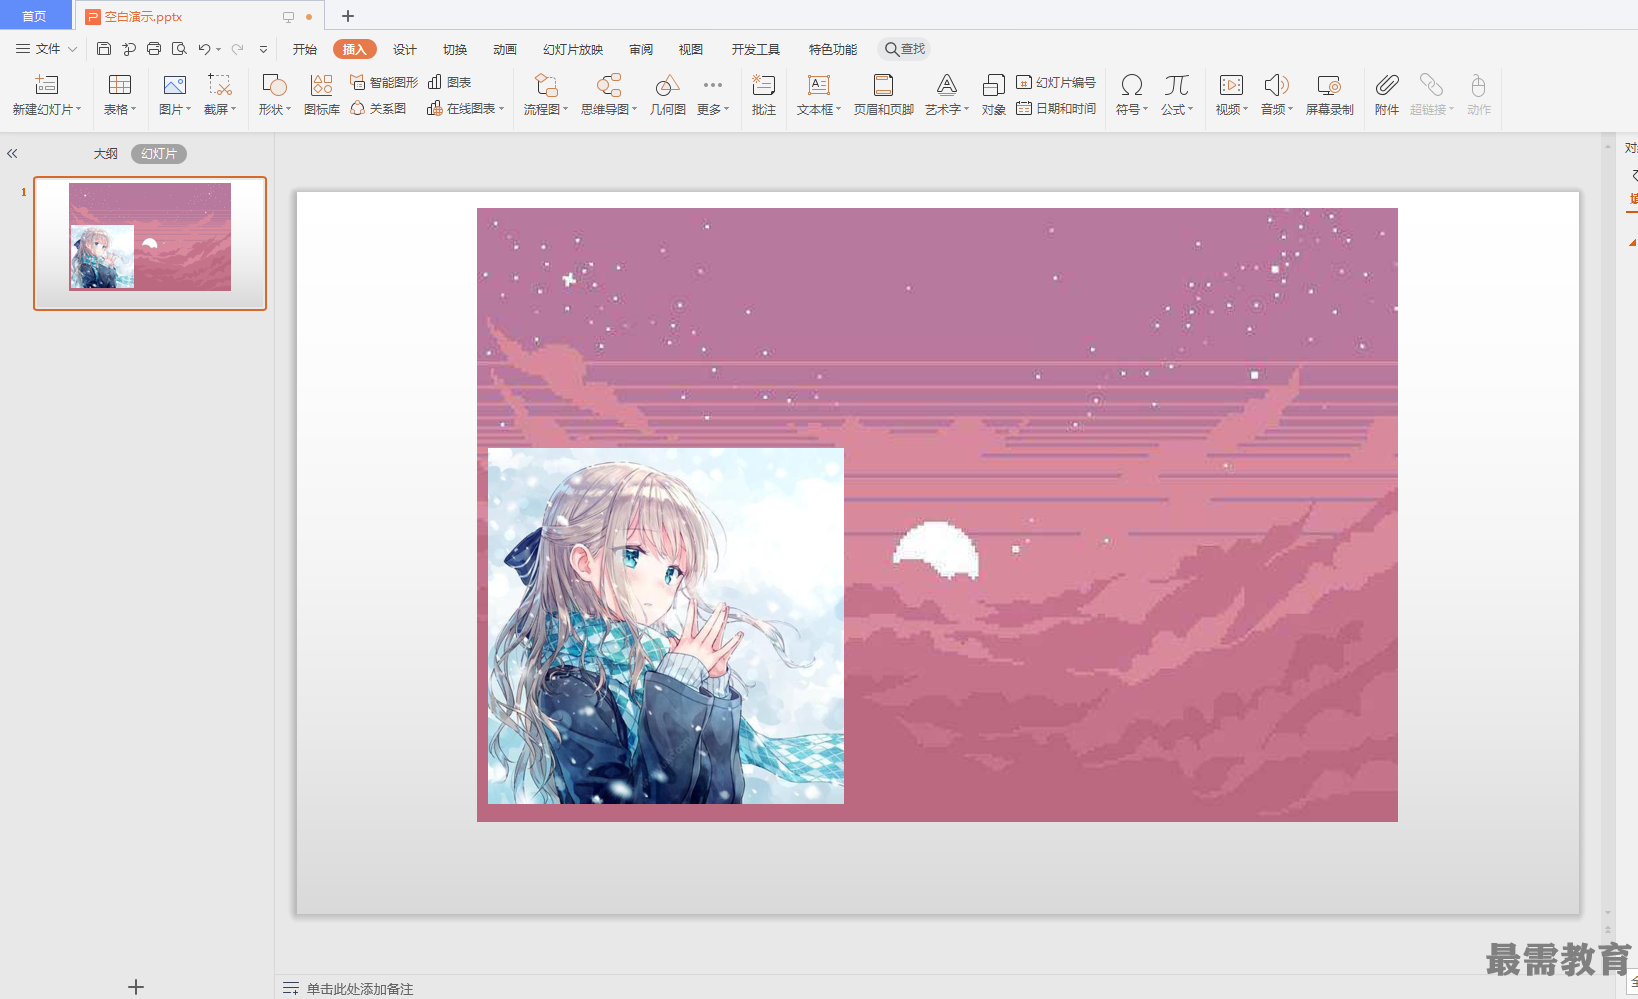1638x999 pixels.
Task: Open the quick access toolbar customize arrow
Action: (263, 49)
